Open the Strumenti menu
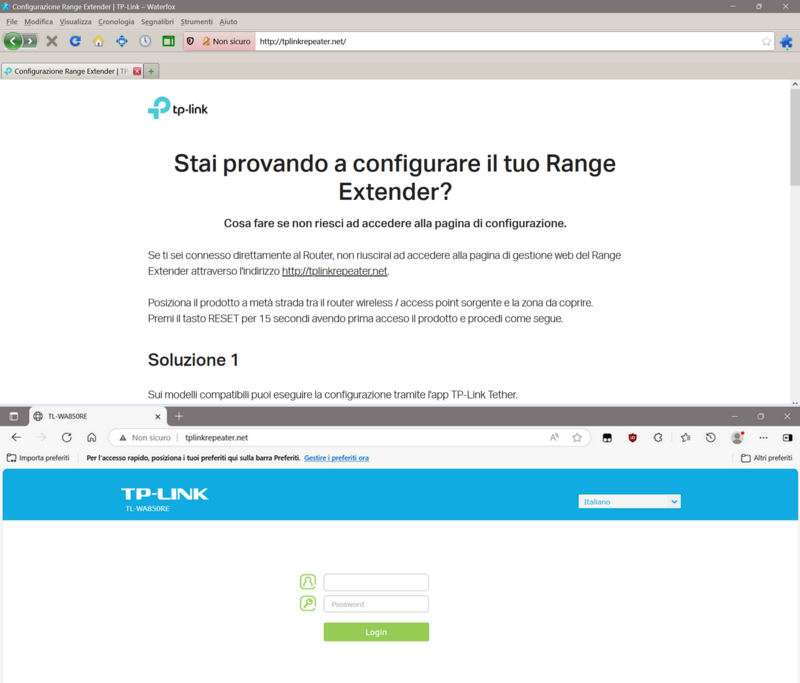This screenshot has width=800, height=683. pos(196,21)
